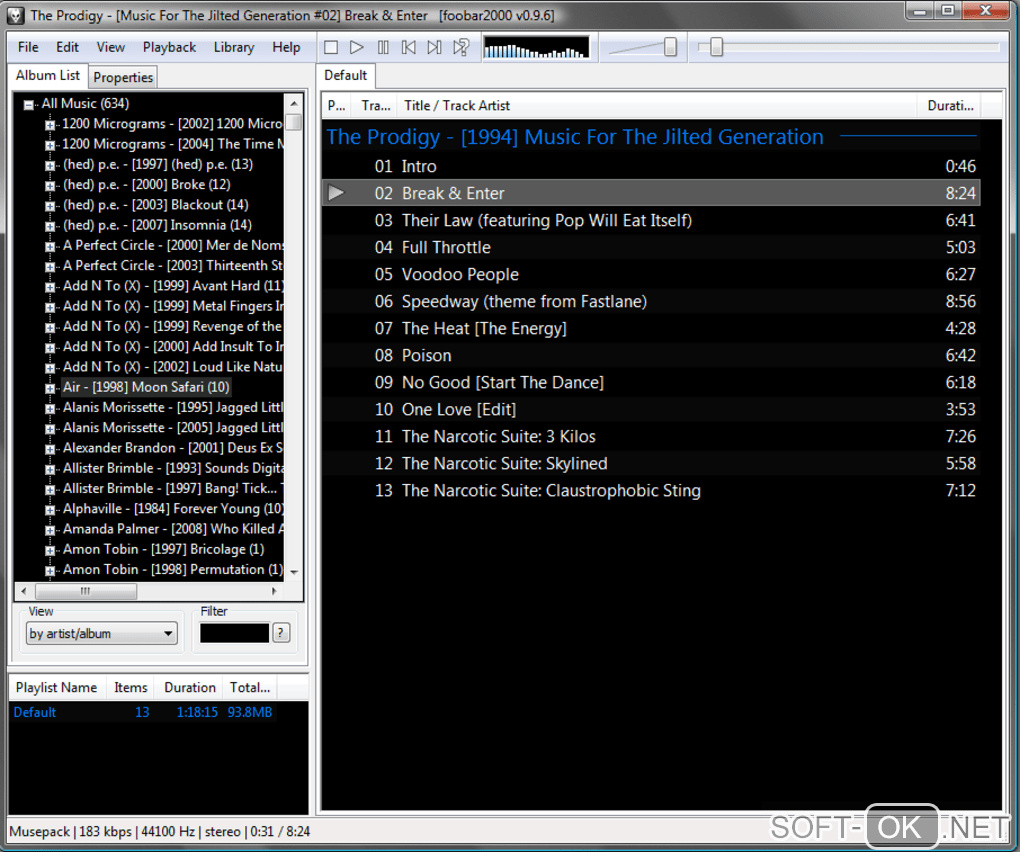Click the Filter text field
The width and height of the screenshot is (1020, 852).
234,633
